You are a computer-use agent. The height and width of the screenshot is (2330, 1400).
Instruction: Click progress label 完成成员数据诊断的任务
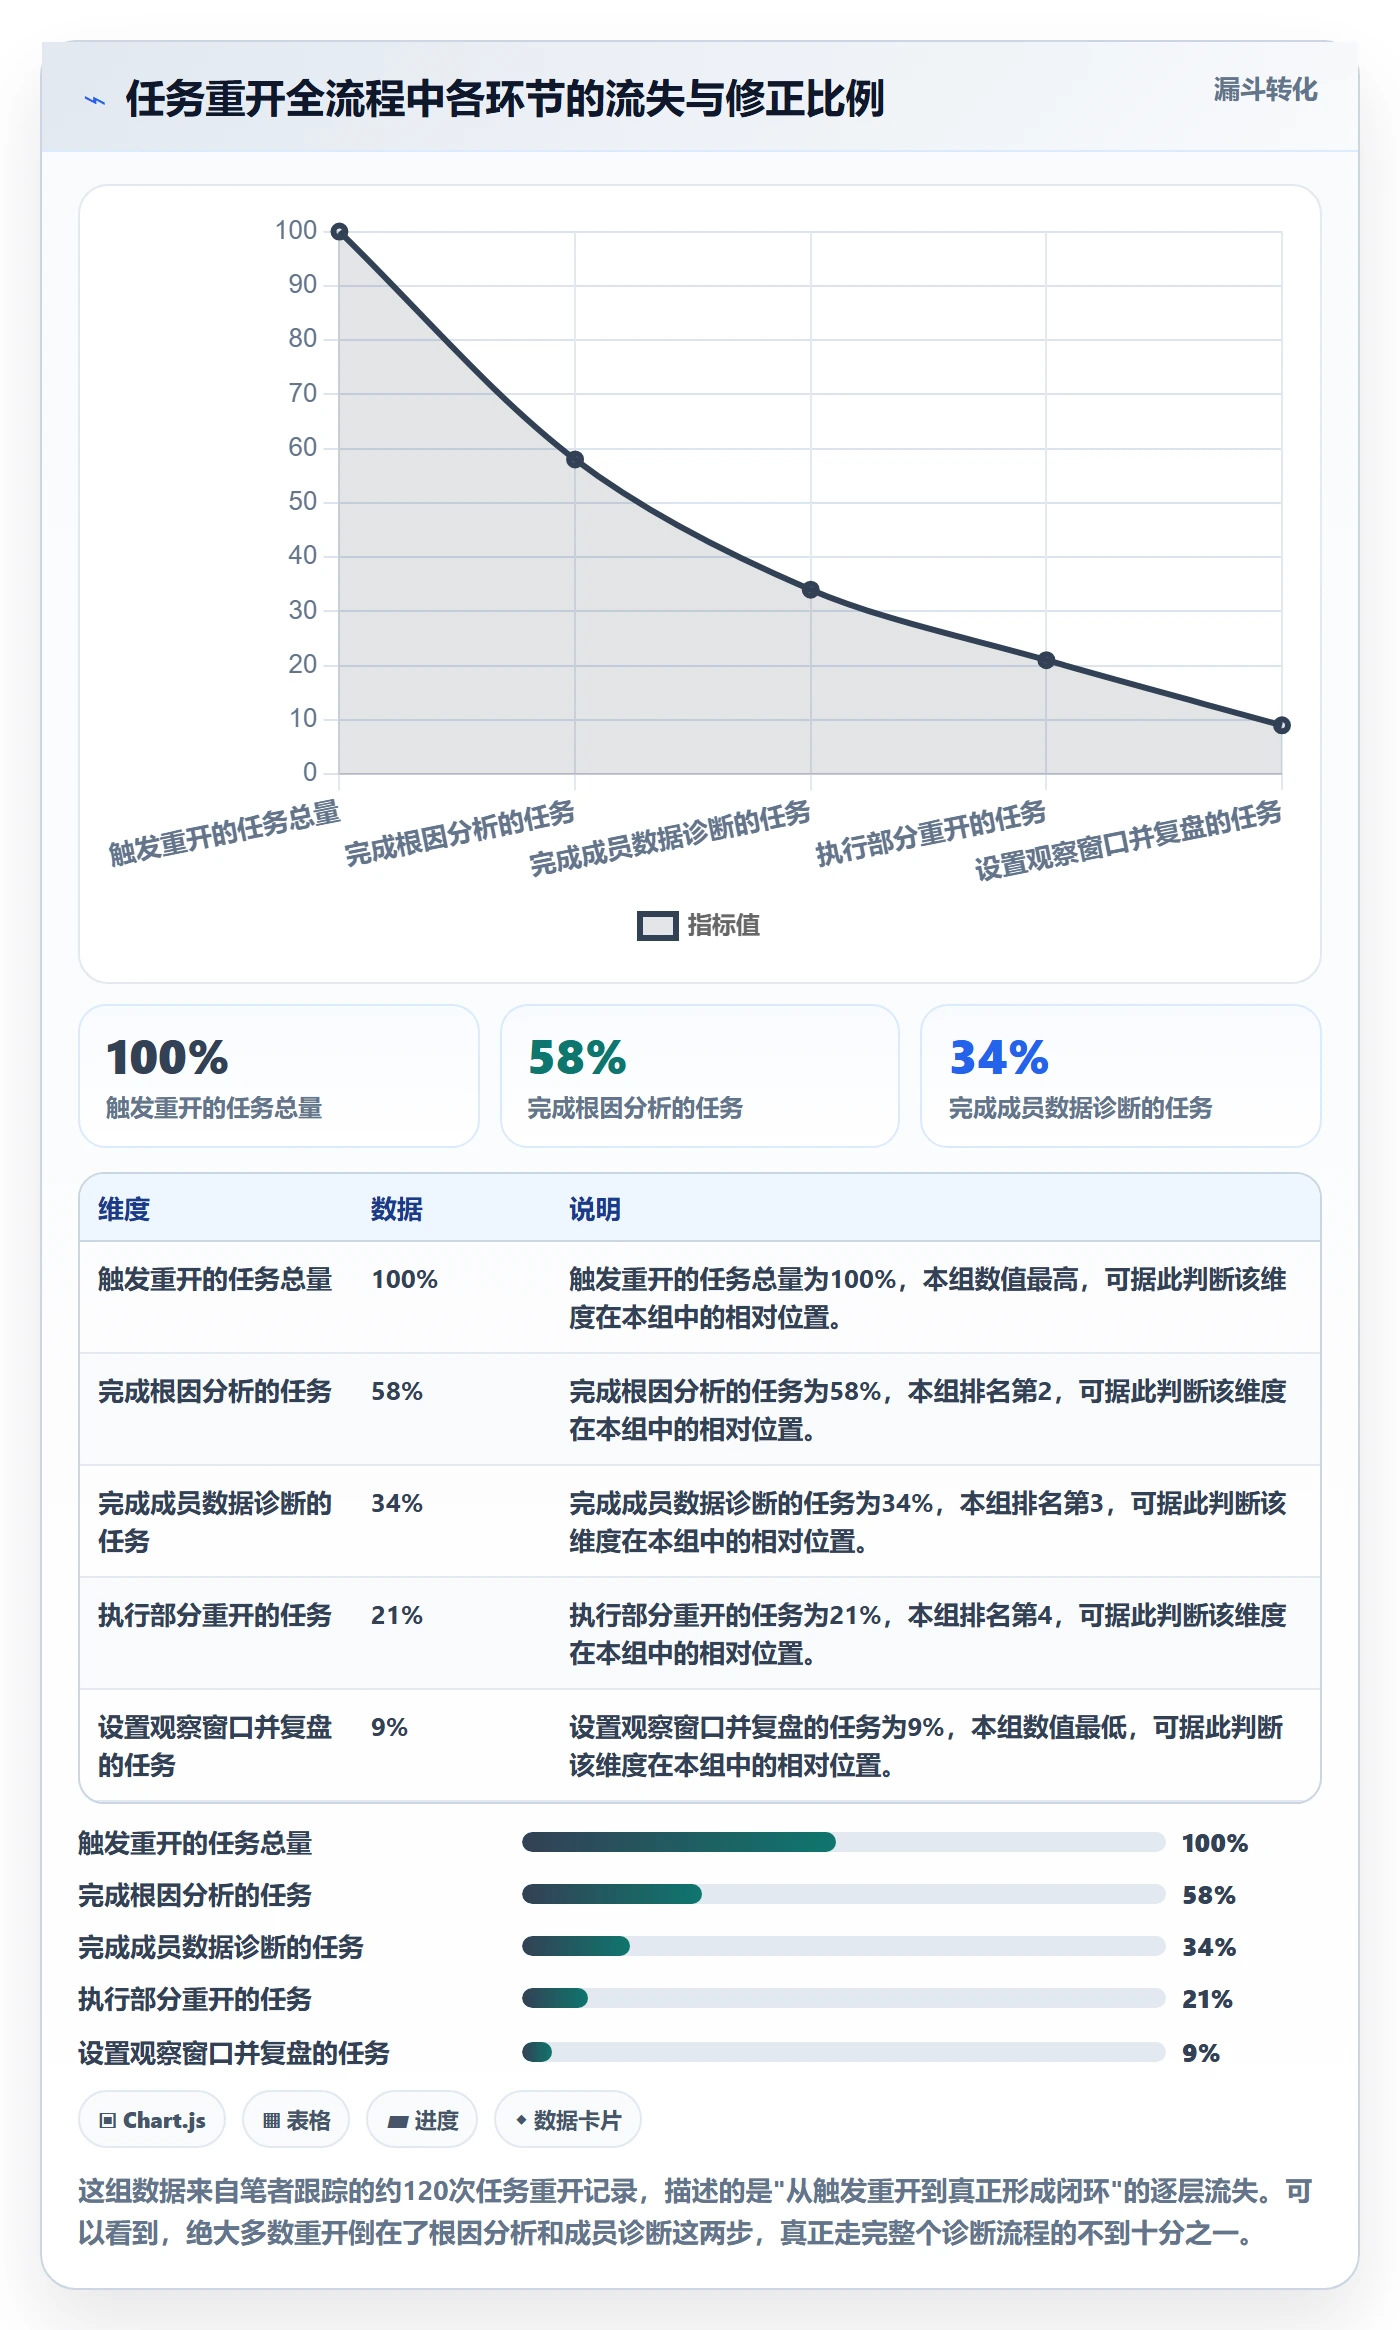[221, 1947]
